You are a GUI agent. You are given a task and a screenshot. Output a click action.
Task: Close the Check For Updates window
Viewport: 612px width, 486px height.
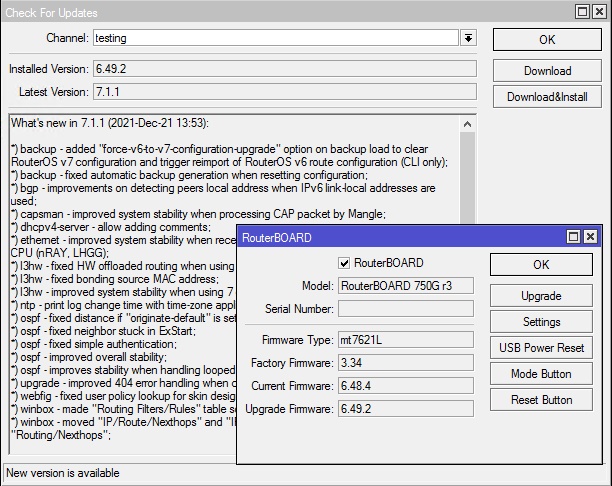coord(599,12)
